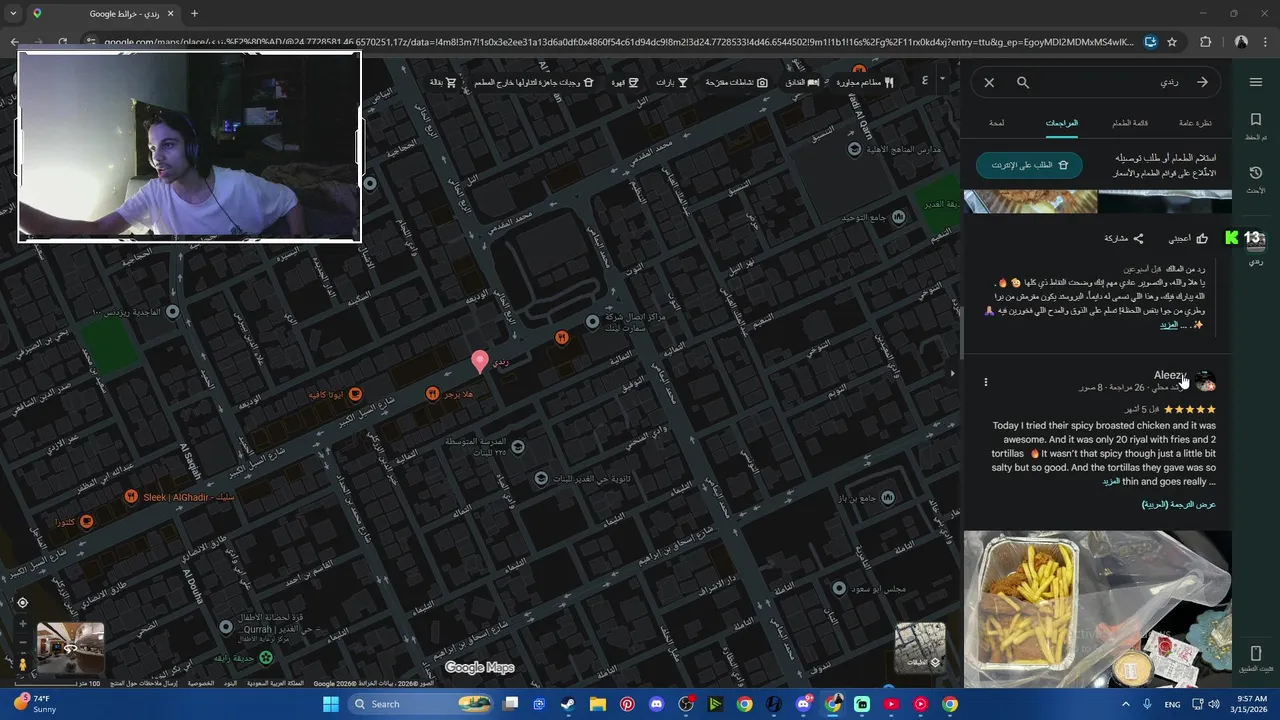Switch to the لمحة about tab
The width and height of the screenshot is (1280, 720).
tap(997, 123)
